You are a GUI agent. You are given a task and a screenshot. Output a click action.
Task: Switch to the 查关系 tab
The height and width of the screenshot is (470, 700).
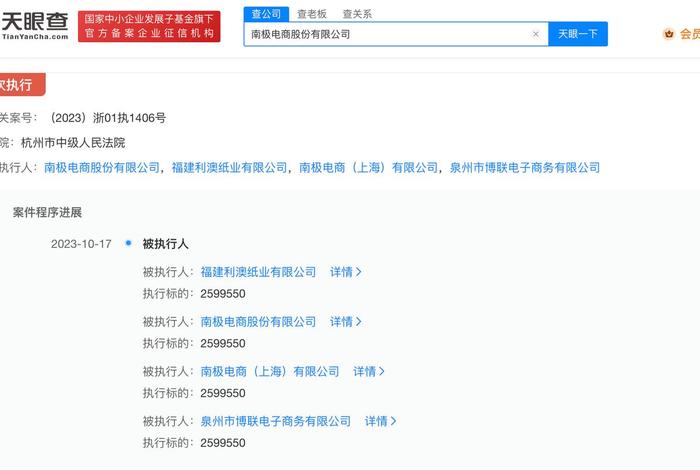click(x=357, y=14)
